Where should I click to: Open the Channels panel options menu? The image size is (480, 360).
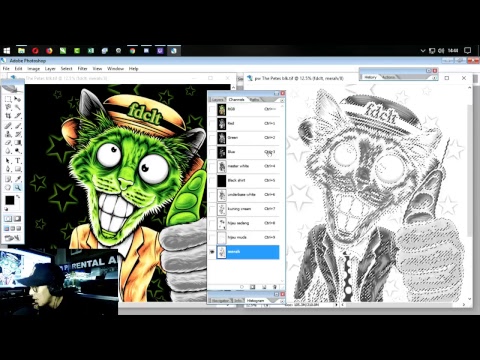pyautogui.click(x=282, y=100)
